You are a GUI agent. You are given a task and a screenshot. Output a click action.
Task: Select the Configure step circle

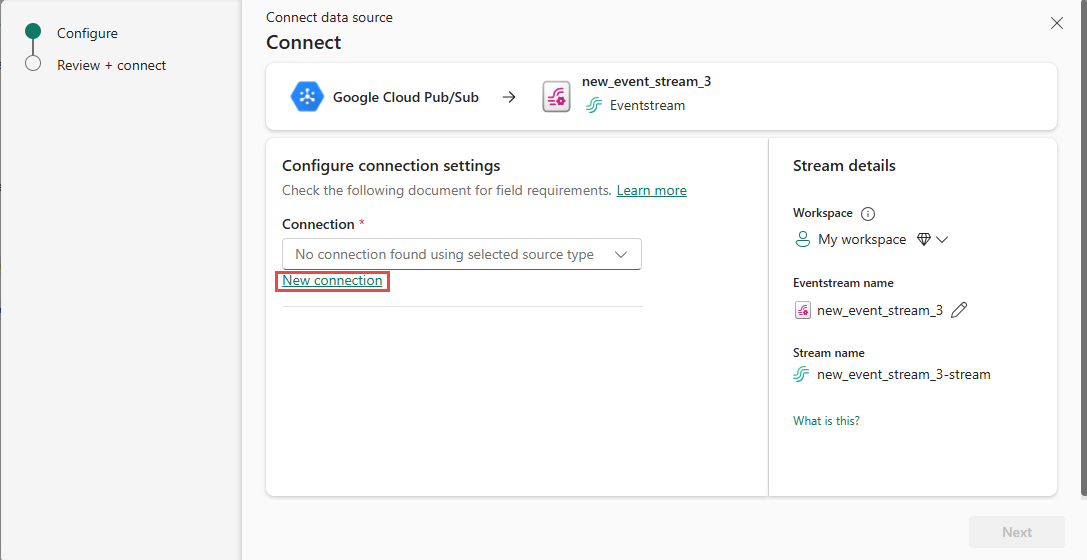click(33, 32)
